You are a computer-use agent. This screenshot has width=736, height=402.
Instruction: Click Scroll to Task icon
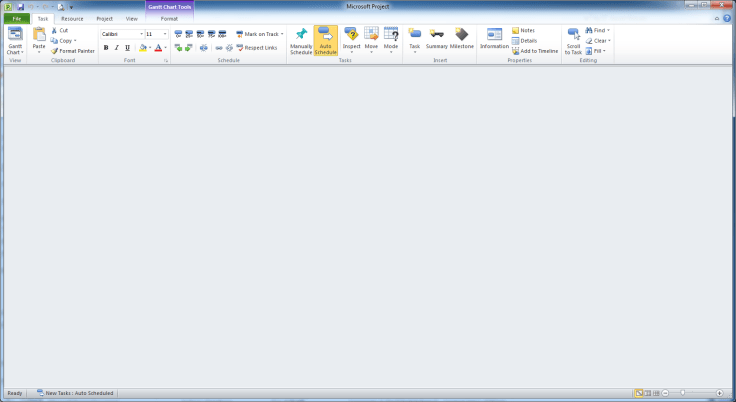coord(573,35)
